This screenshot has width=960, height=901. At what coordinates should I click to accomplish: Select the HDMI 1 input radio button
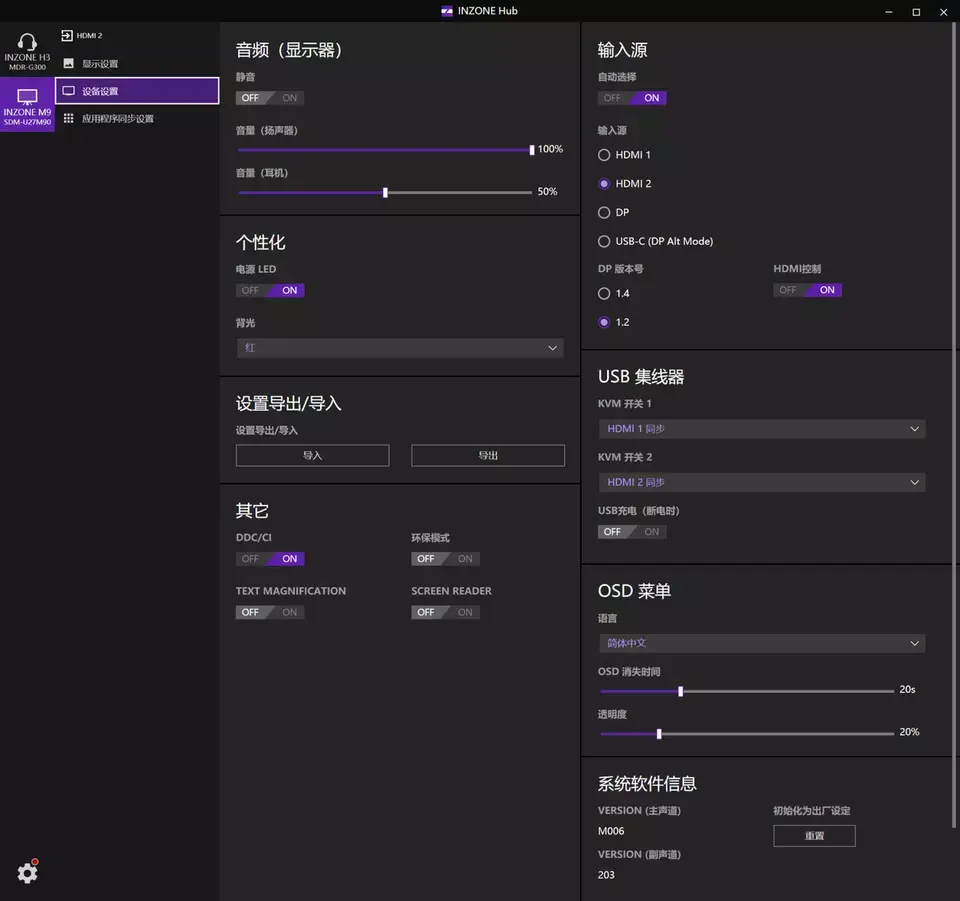pyautogui.click(x=604, y=155)
